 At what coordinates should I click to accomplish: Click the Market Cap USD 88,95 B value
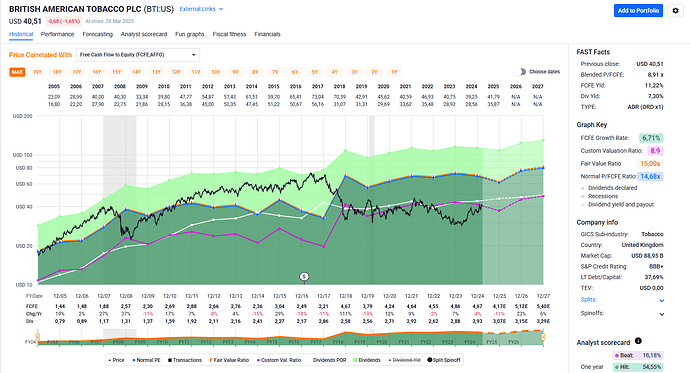[647, 256]
